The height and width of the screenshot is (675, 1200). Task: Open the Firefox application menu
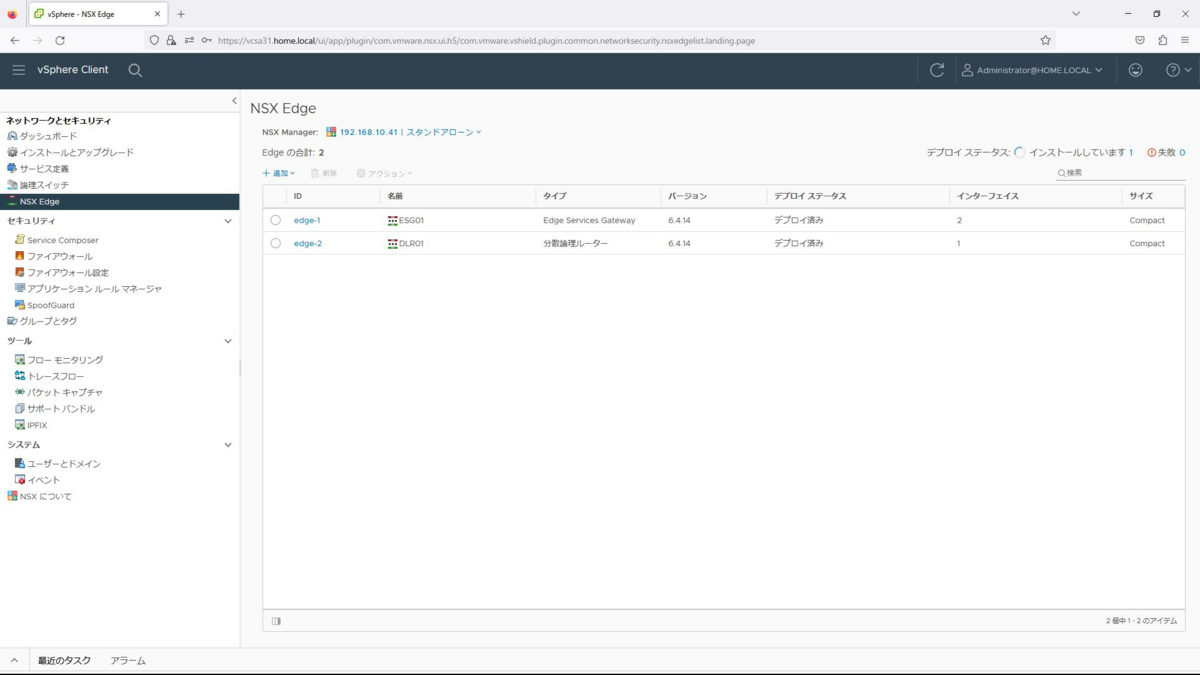(x=1185, y=40)
